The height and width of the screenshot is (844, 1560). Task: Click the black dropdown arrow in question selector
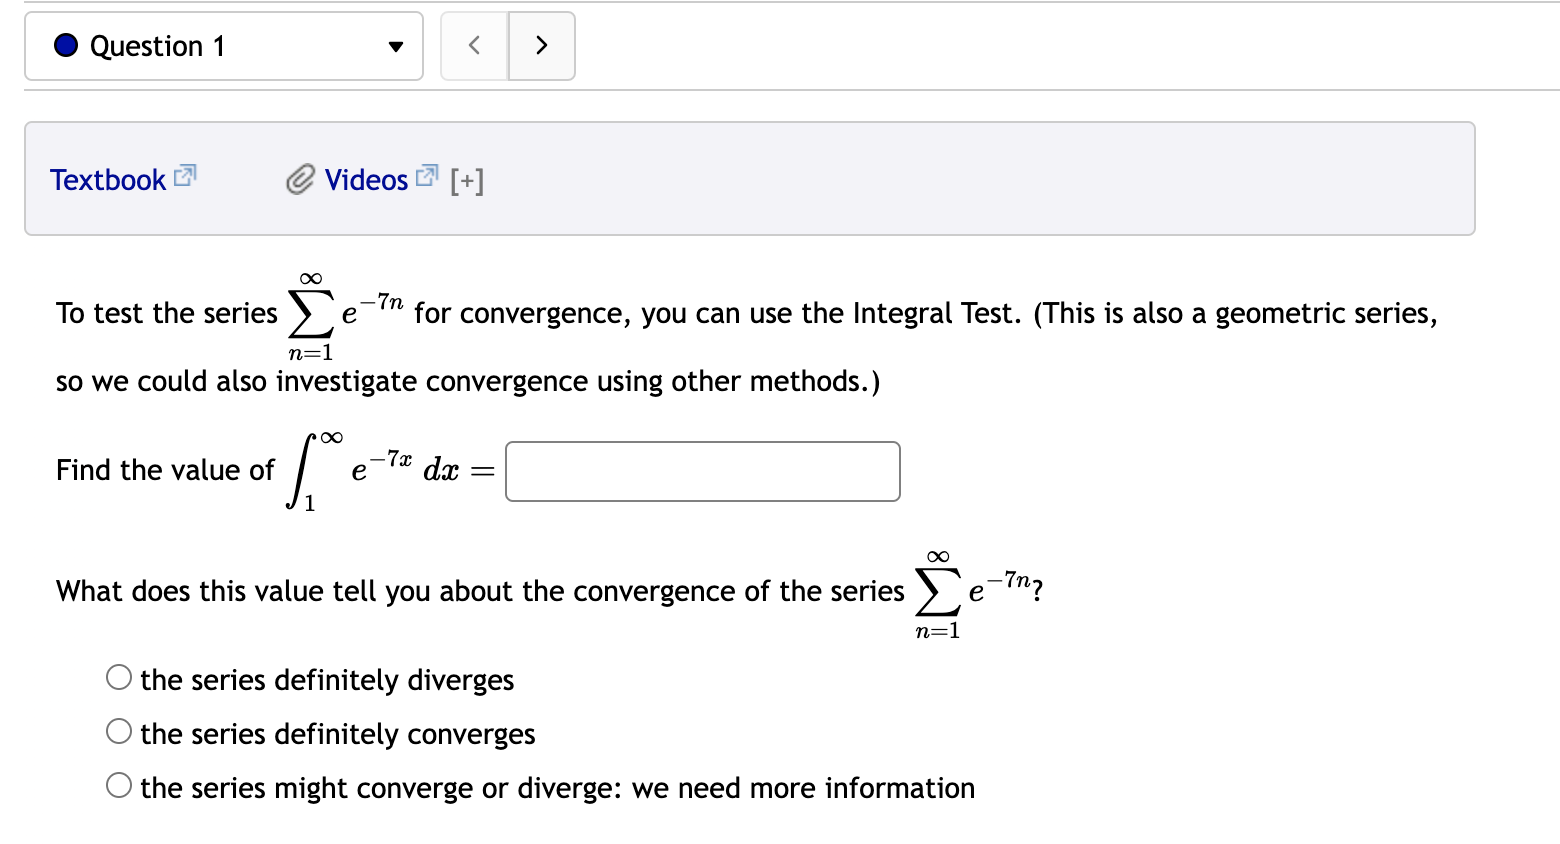click(396, 46)
